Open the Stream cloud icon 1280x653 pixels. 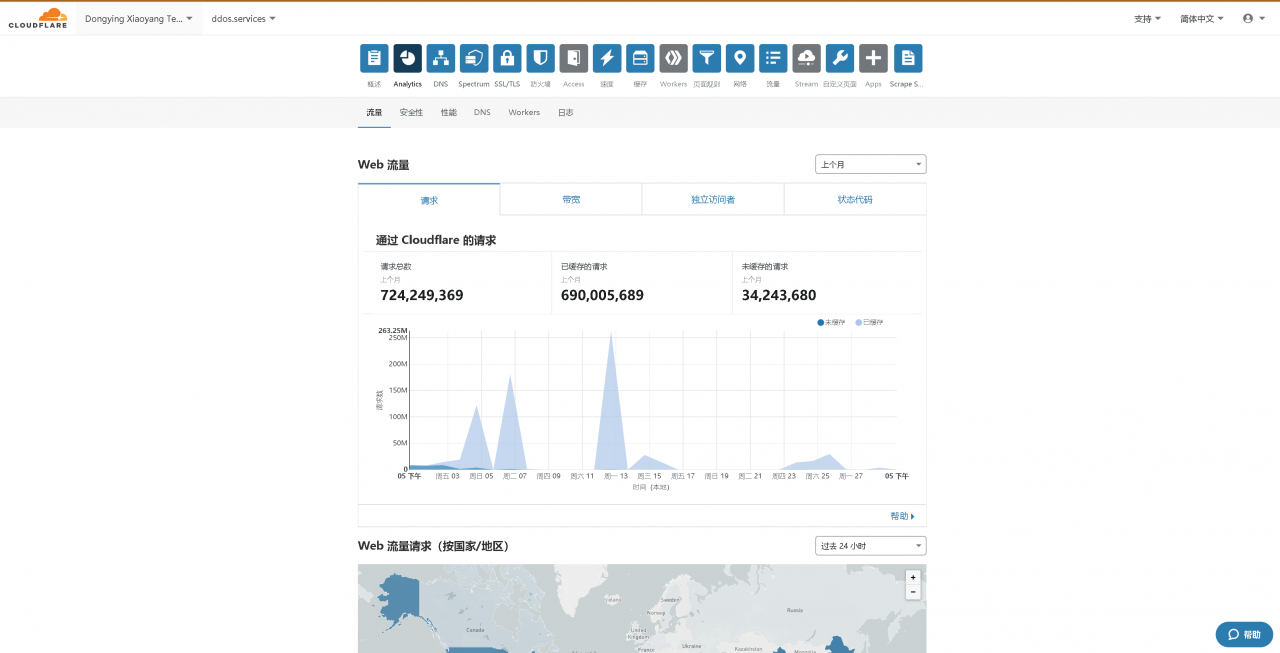click(x=807, y=58)
